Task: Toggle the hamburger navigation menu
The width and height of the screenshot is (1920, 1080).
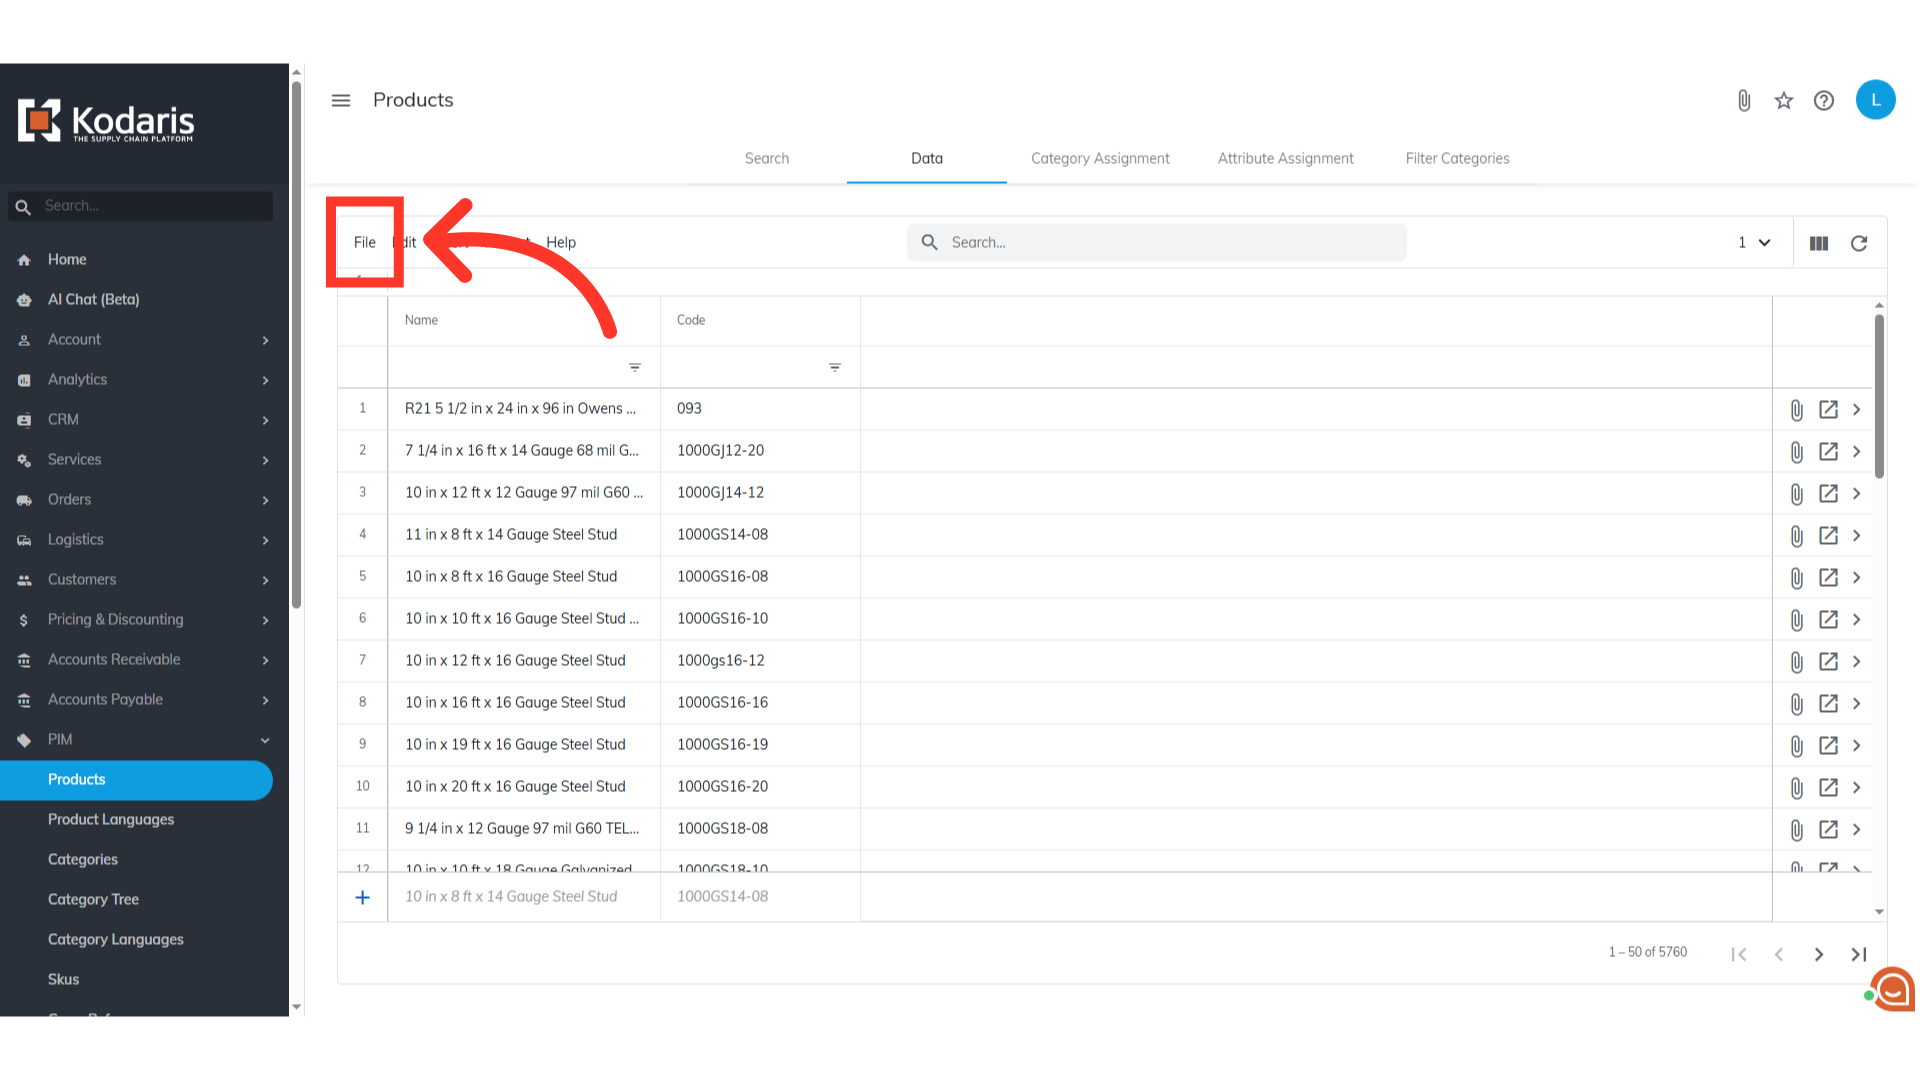Action: click(341, 100)
